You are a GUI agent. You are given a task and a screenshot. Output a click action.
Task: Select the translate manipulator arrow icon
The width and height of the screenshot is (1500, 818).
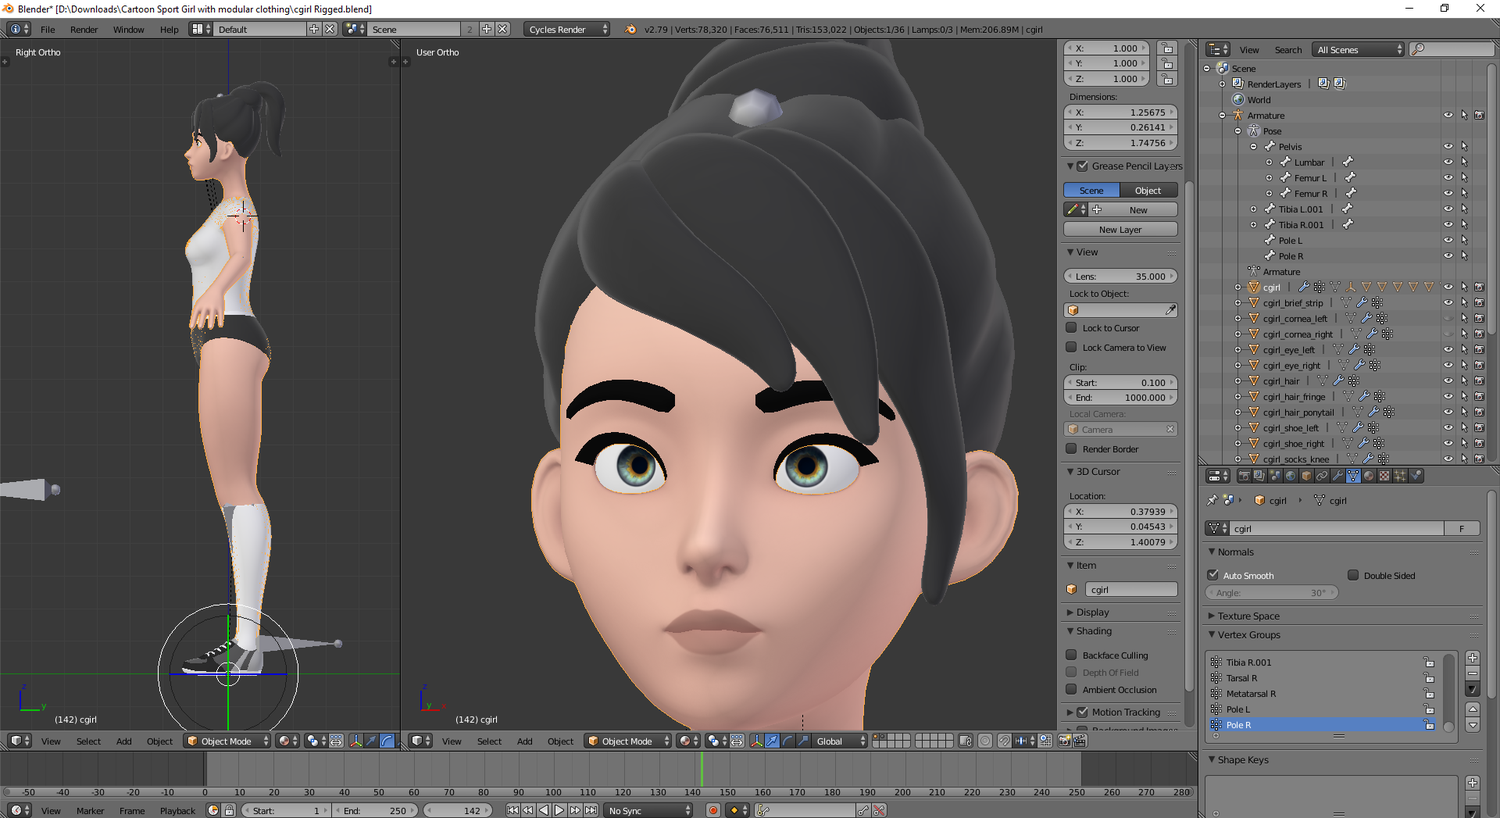click(772, 741)
